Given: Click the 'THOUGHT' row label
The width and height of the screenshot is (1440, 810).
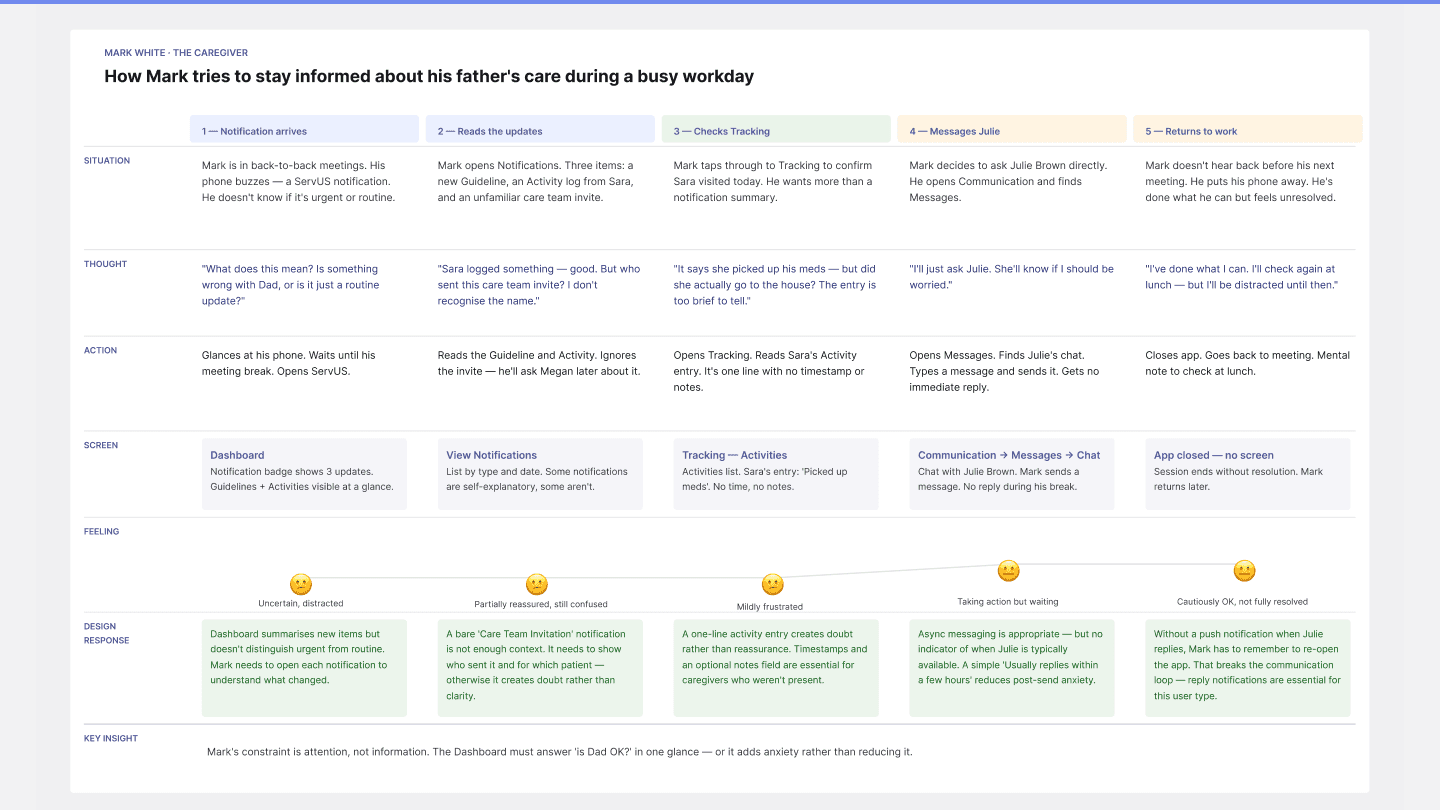Looking at the screenshot, I should [x=106, y=264].
